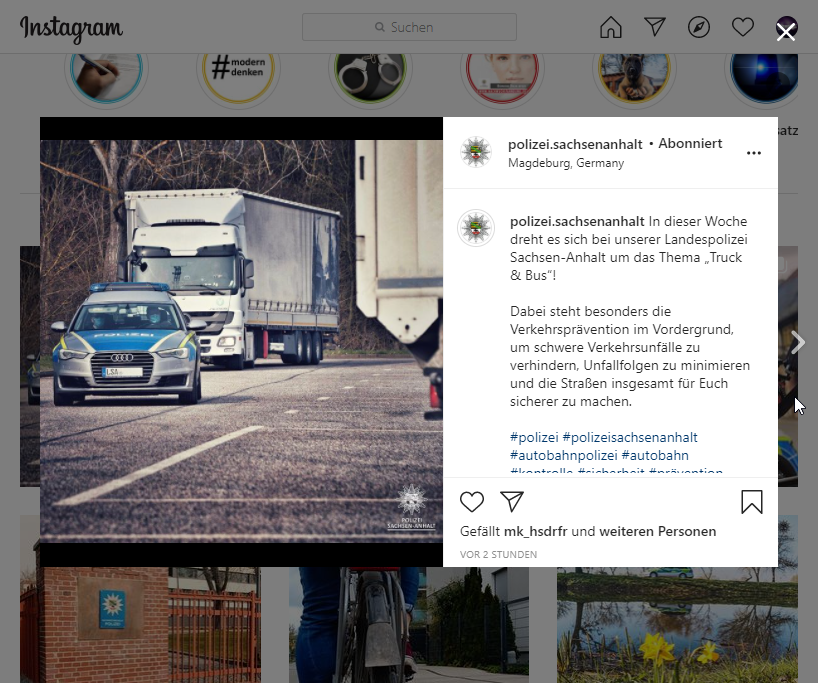Click the Abonniert following button
The height and width of the screenshot is (683, 818).
[x=690, y=144]
